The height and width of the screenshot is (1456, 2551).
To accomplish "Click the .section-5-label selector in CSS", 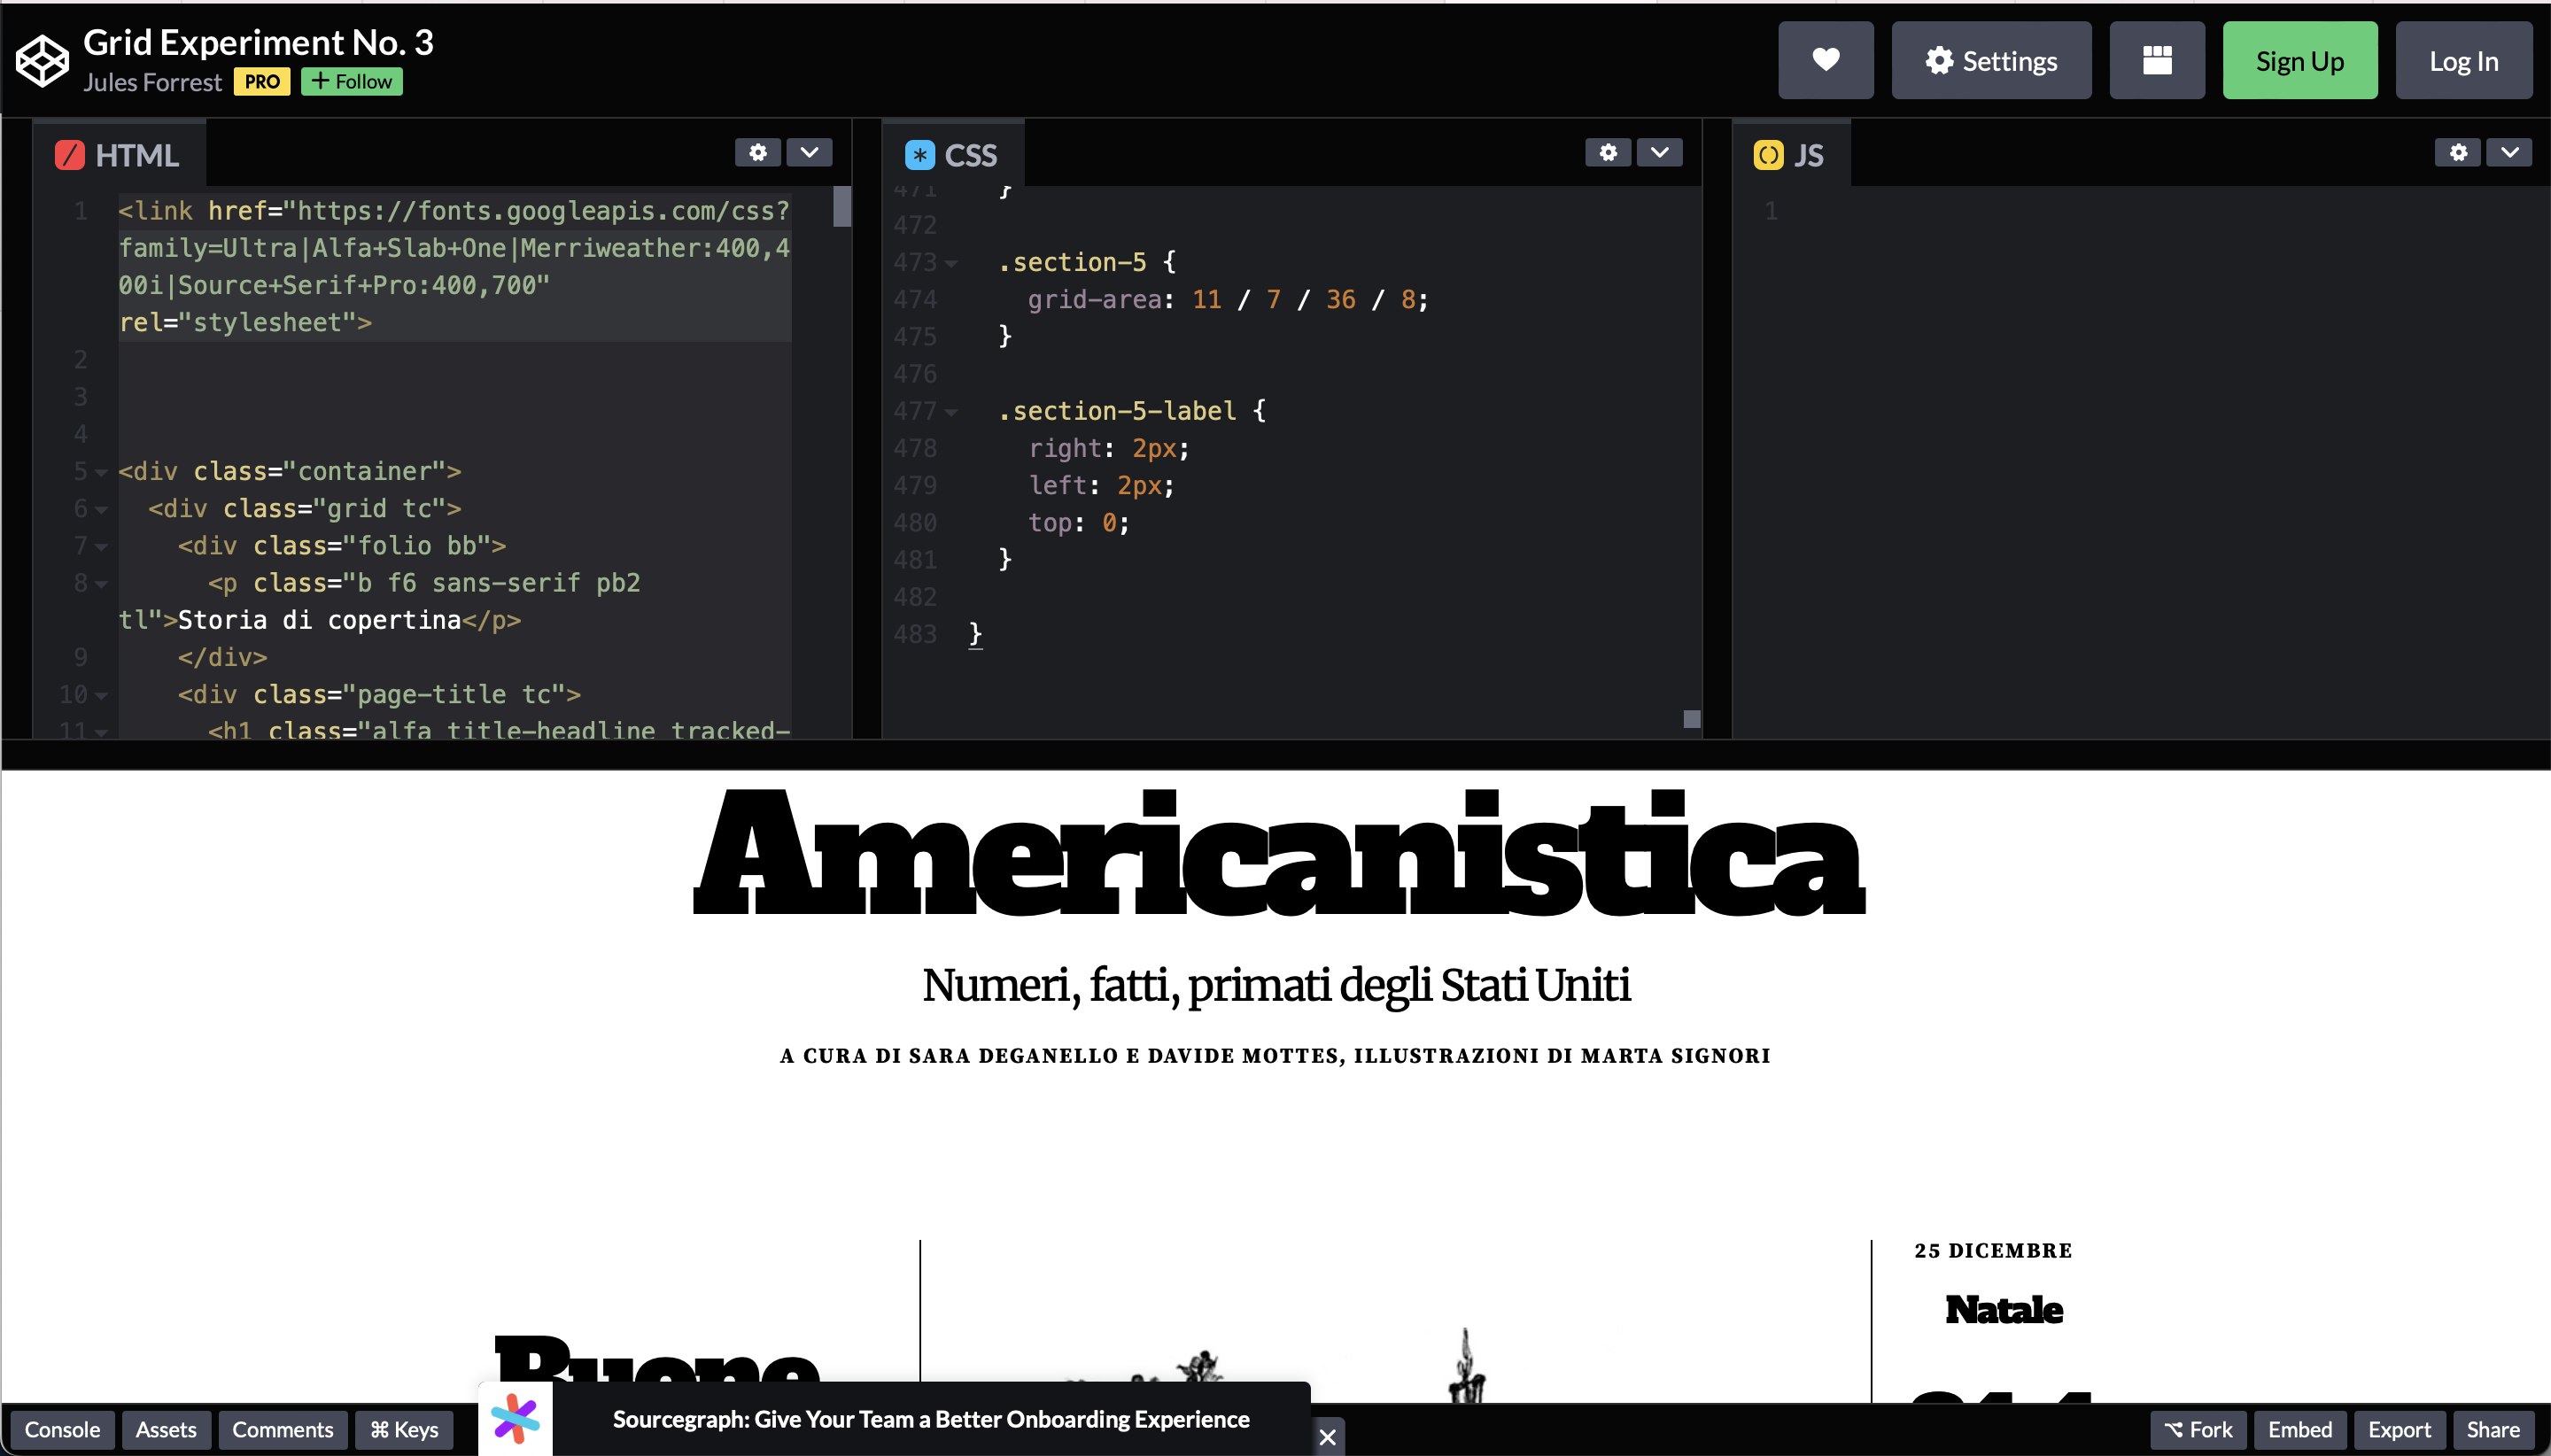I will point(1117,411).
